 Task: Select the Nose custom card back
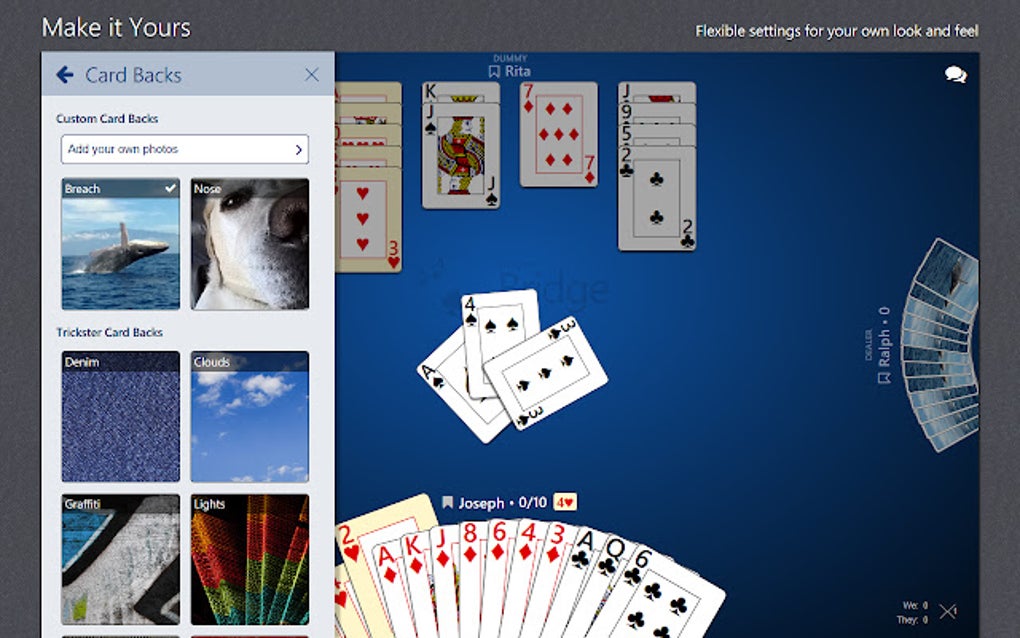pyautogui.click(x=247, y=243)
